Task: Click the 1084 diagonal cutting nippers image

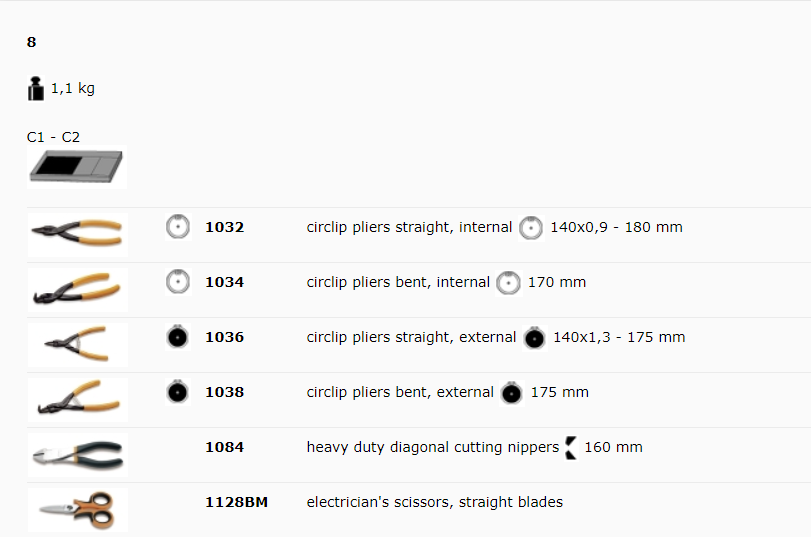Action: coord(78,455)
